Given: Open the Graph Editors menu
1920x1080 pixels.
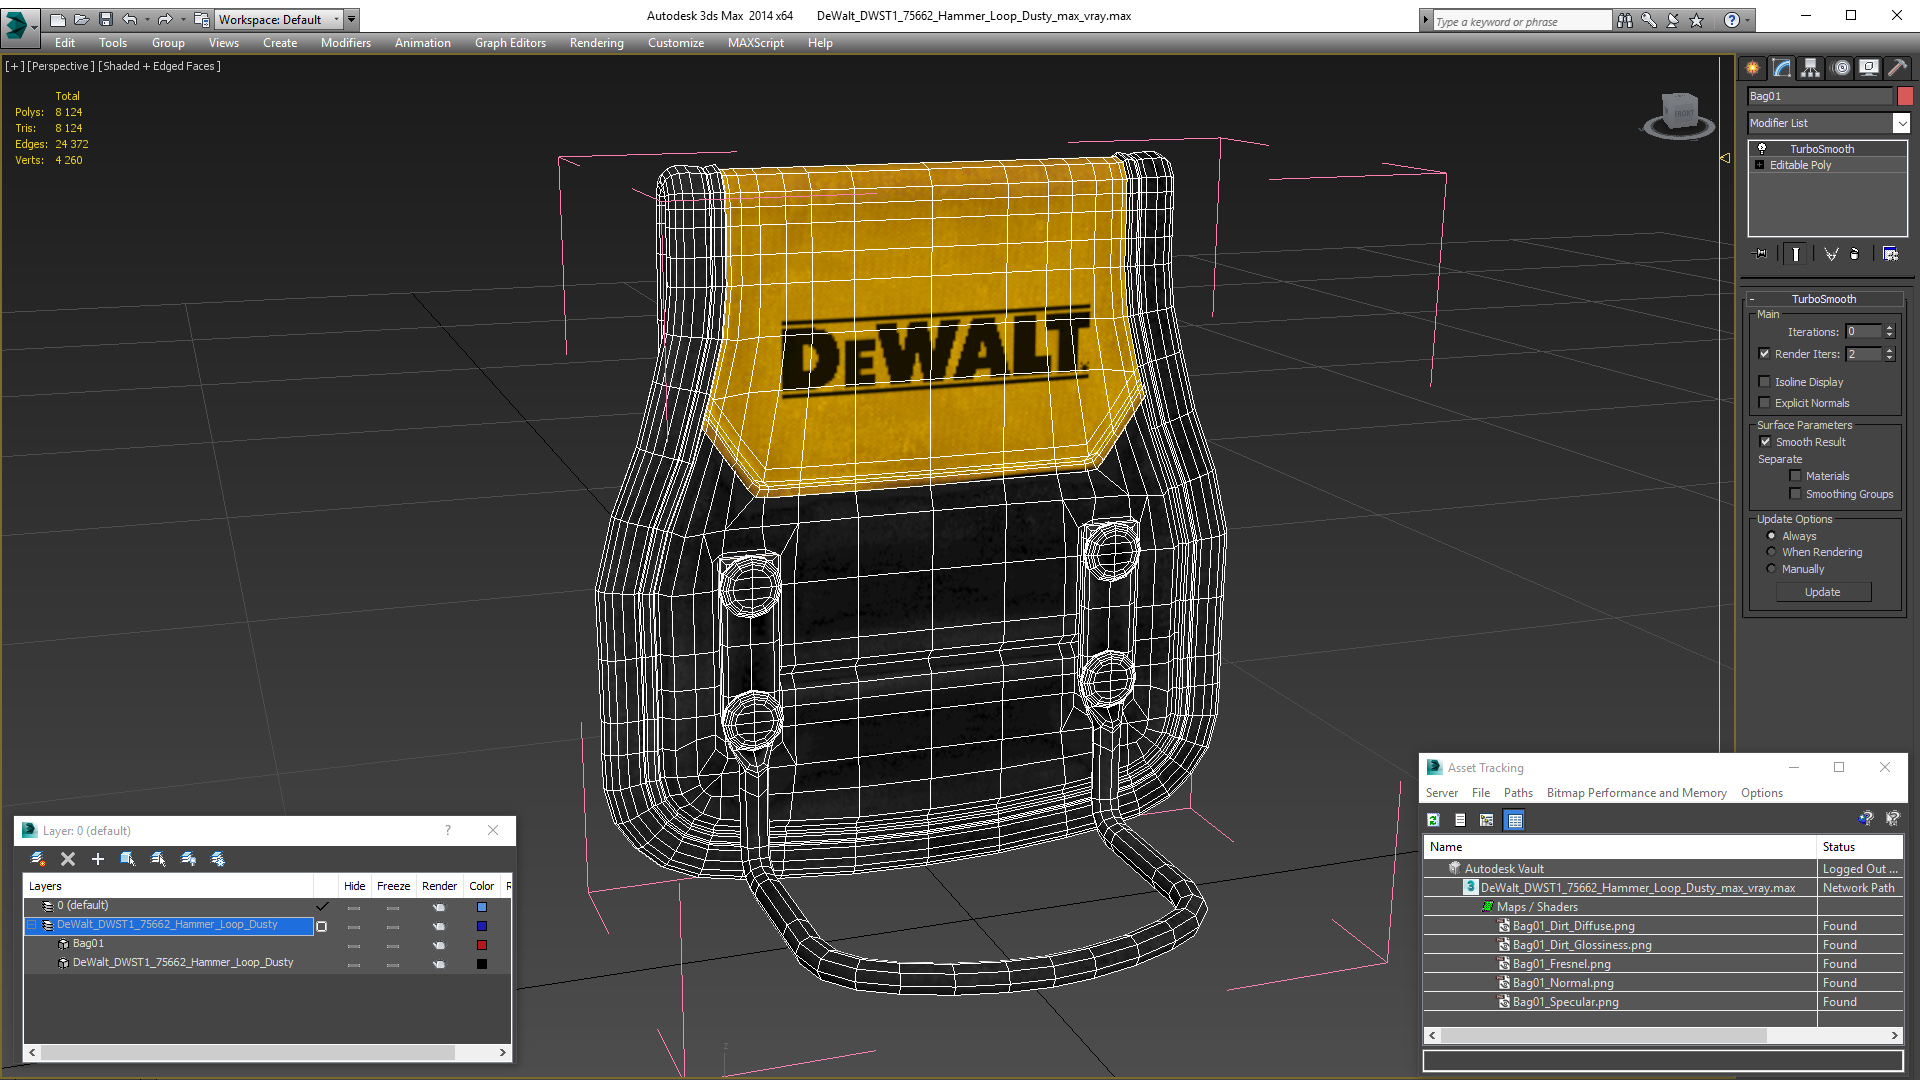Looking at the screenshot, I should (510, 43).
